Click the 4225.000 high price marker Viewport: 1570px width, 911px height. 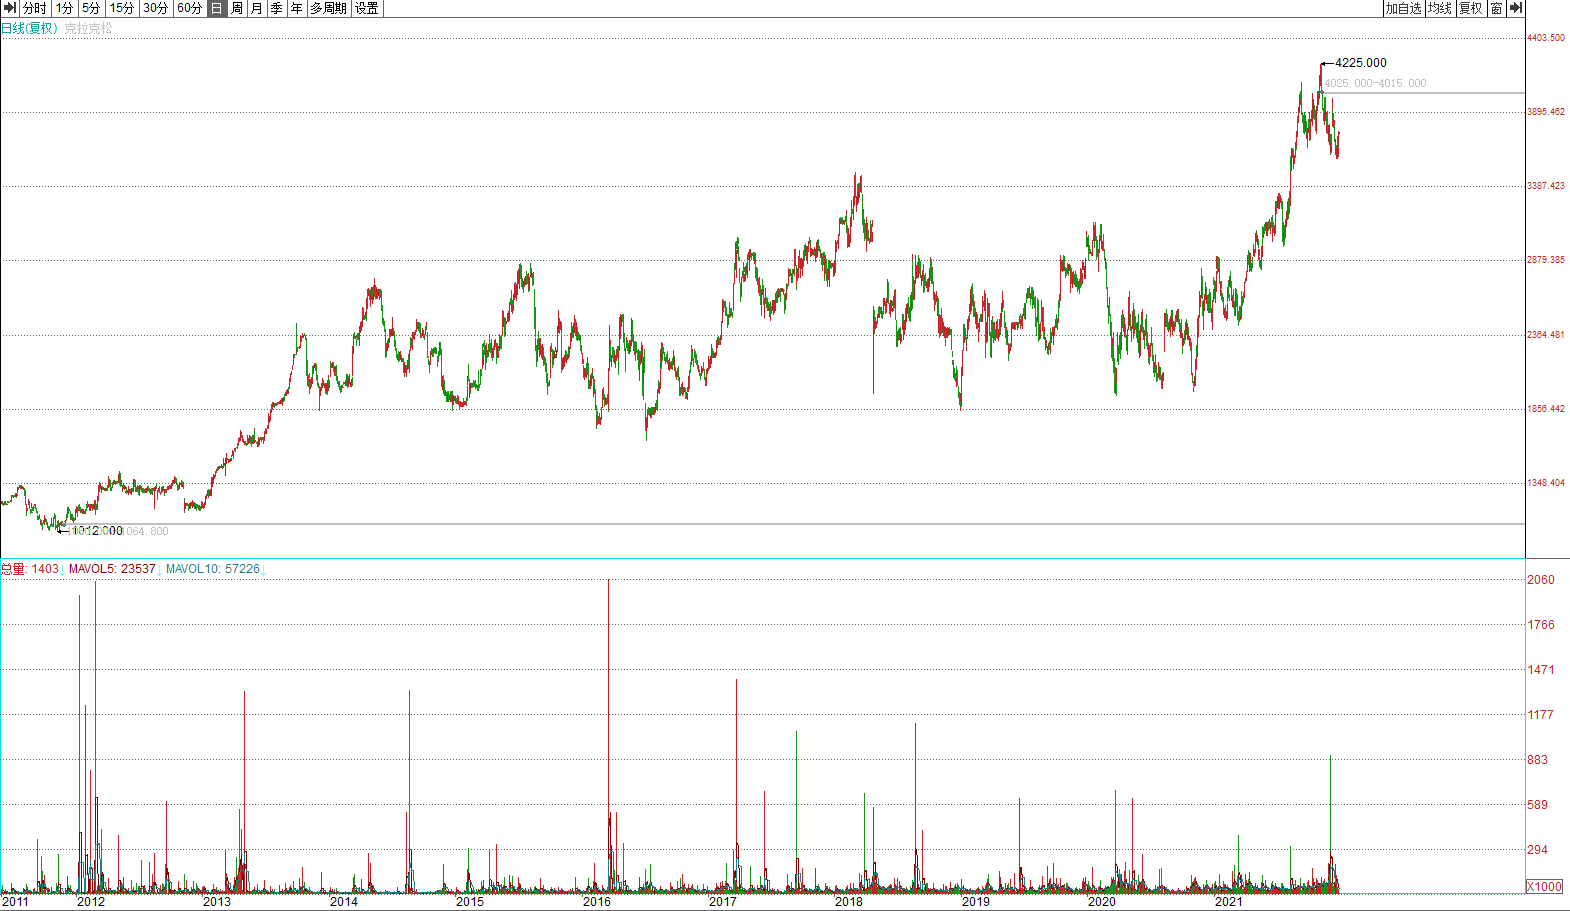[x=1361, y=63]
